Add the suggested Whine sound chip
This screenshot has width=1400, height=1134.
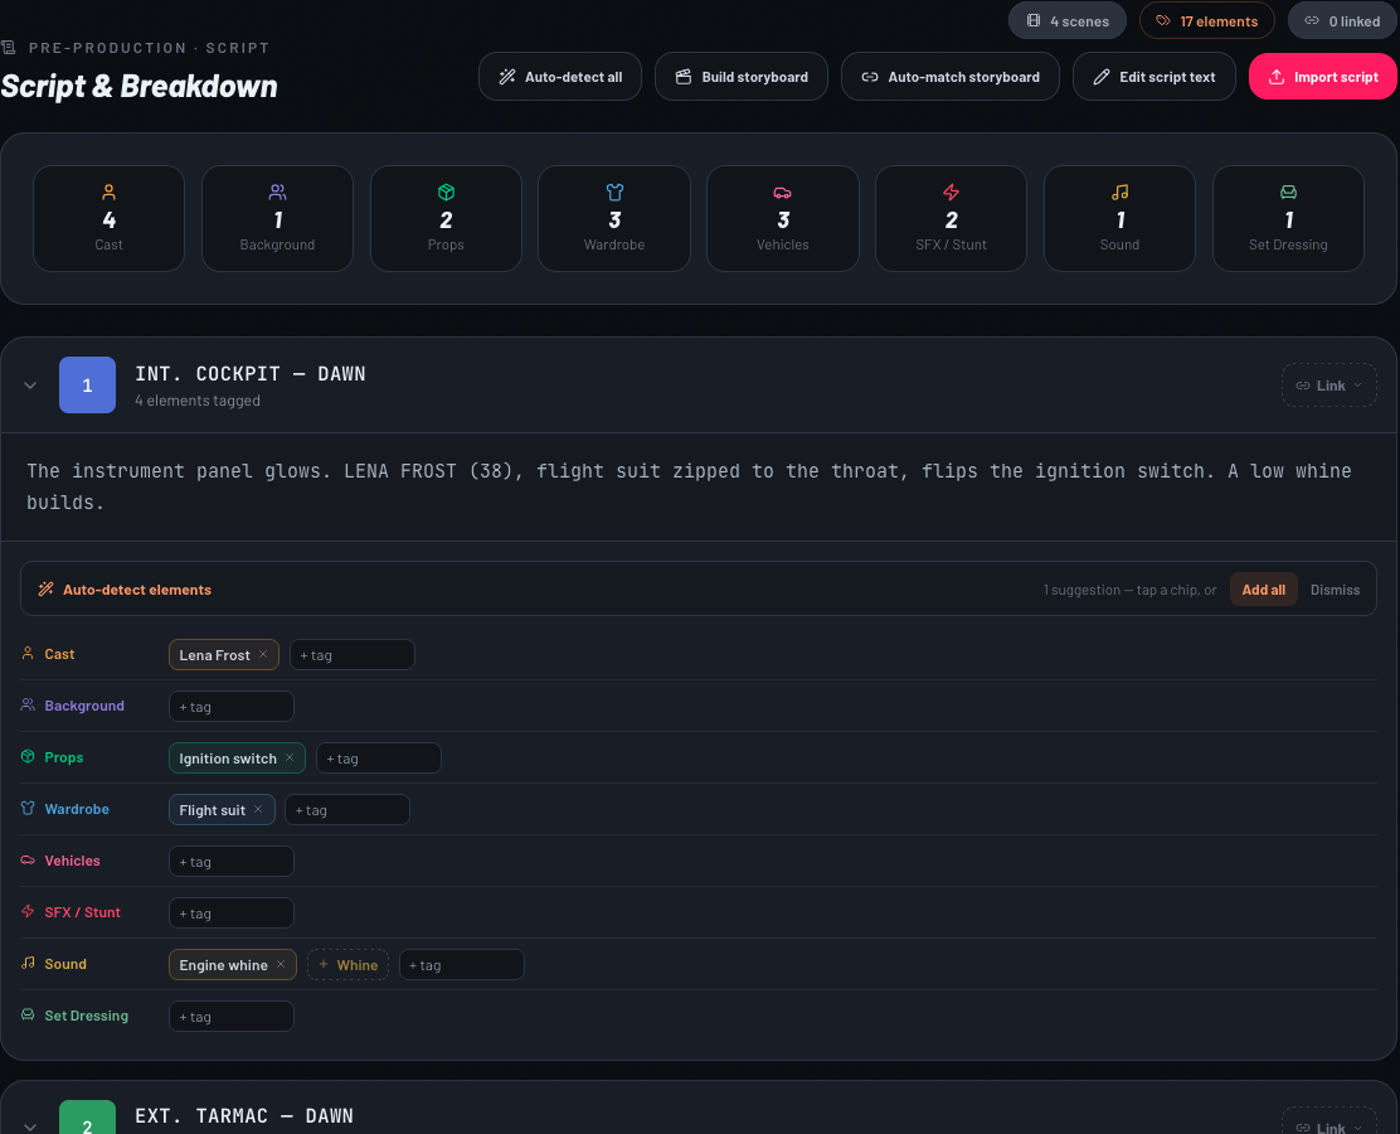click(x=348, y=964)
